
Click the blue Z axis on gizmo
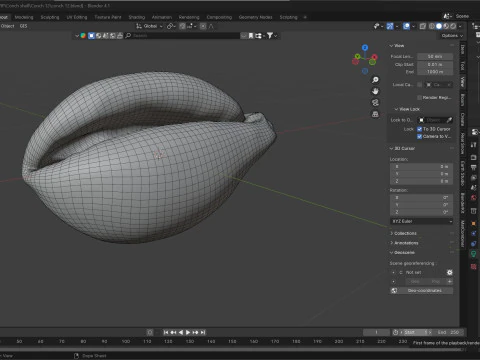365,48
